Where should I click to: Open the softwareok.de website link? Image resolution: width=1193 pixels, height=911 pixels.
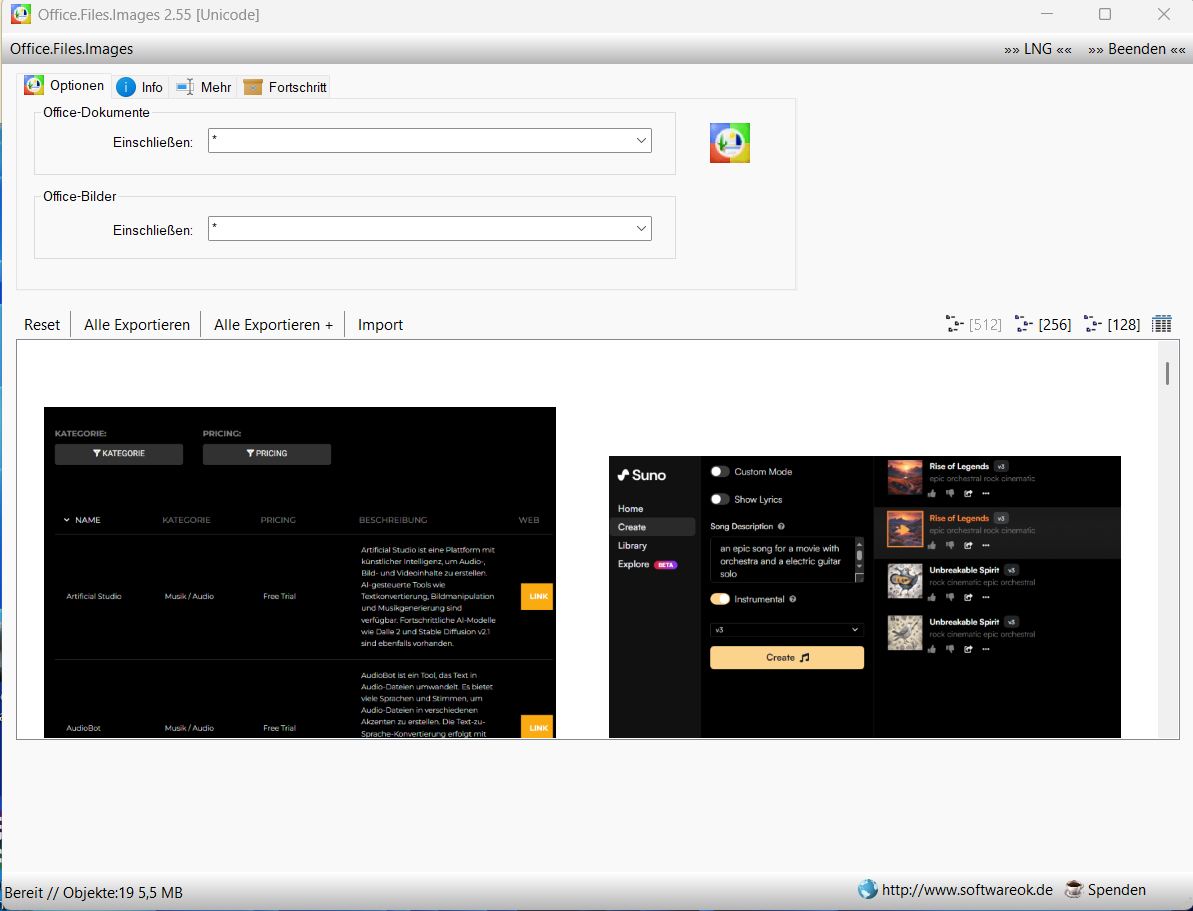[x=967, y=890]
